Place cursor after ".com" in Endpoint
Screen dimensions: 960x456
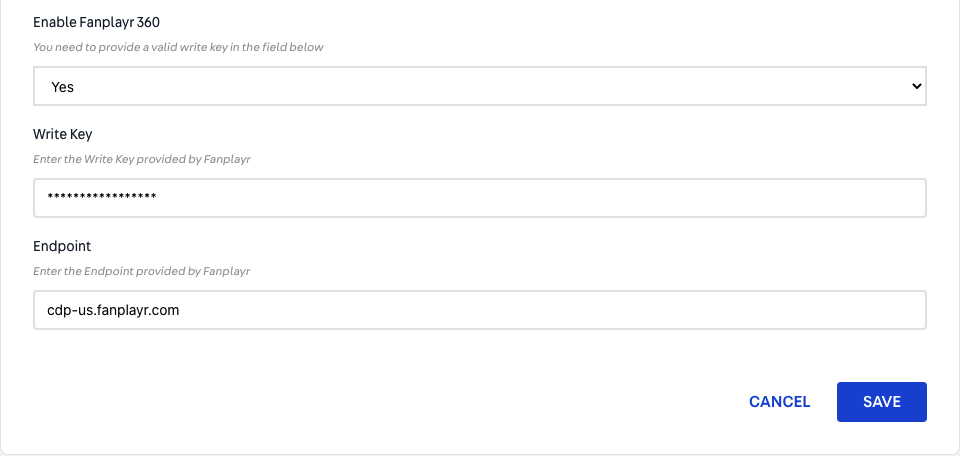(180, 310)
